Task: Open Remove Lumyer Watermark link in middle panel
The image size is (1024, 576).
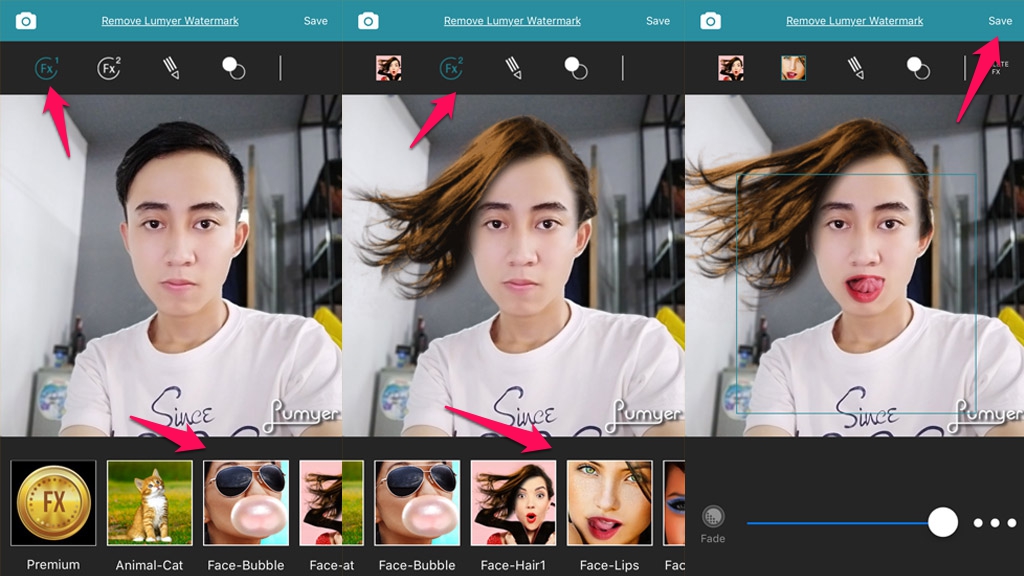Action: (512, 21)
